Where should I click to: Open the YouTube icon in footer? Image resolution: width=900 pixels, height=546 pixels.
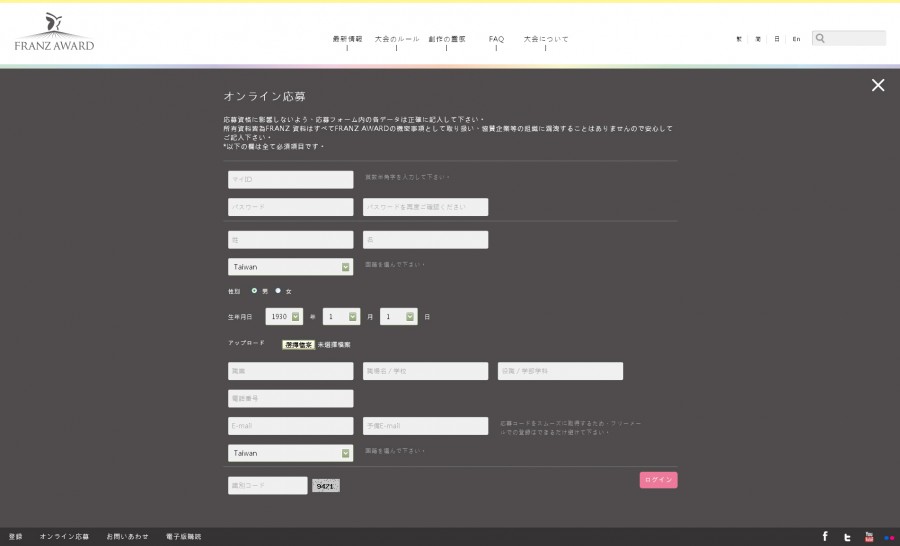(869, 537)
